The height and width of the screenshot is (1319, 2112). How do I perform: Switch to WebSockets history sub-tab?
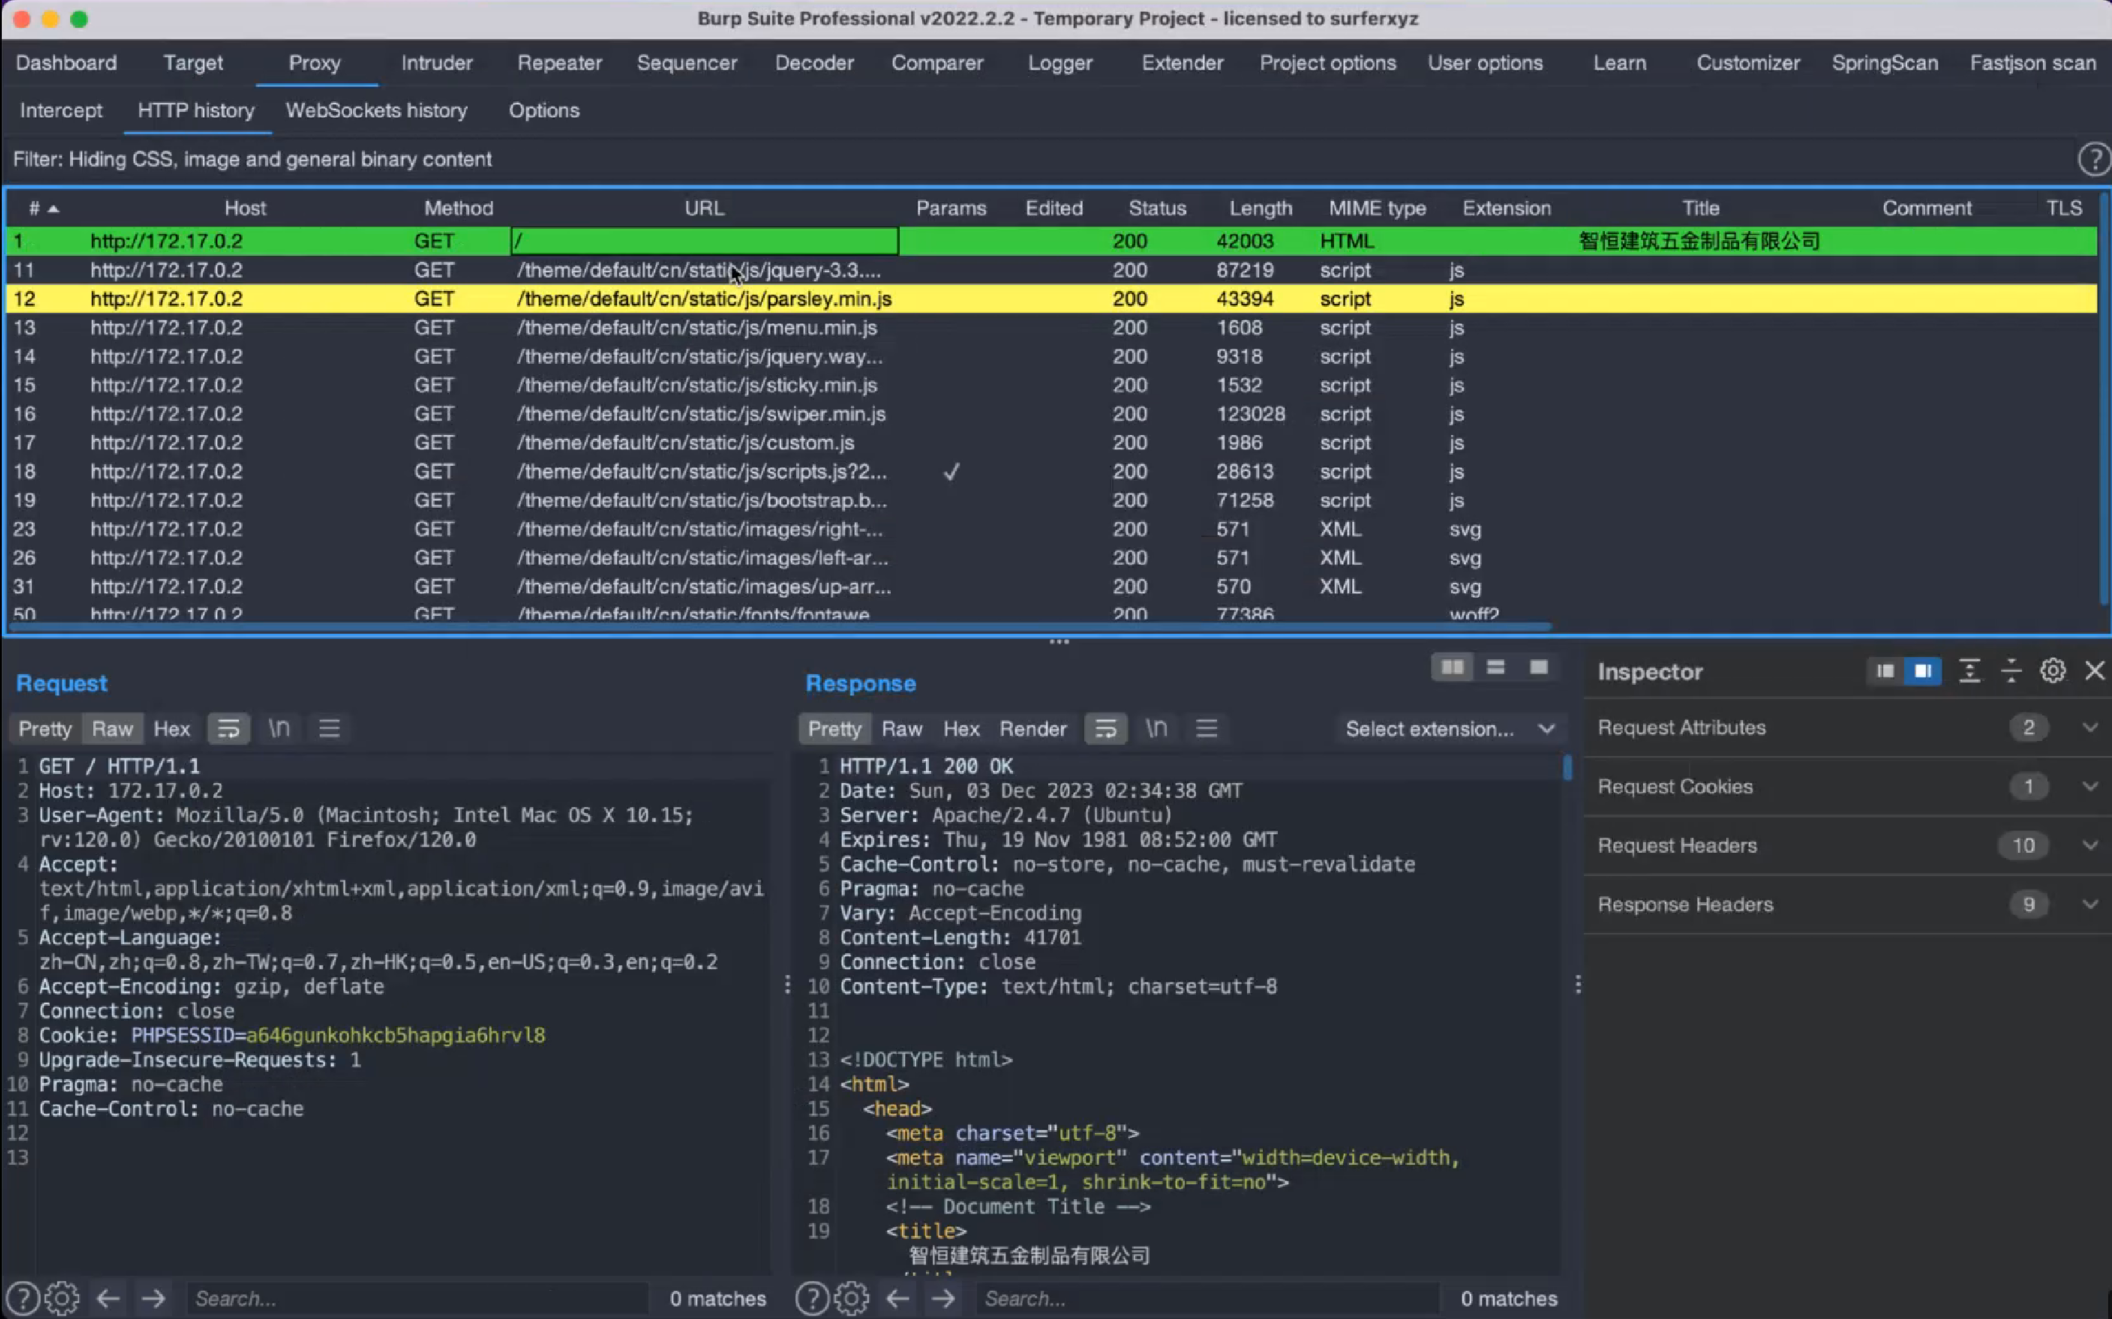click(376, 111)
